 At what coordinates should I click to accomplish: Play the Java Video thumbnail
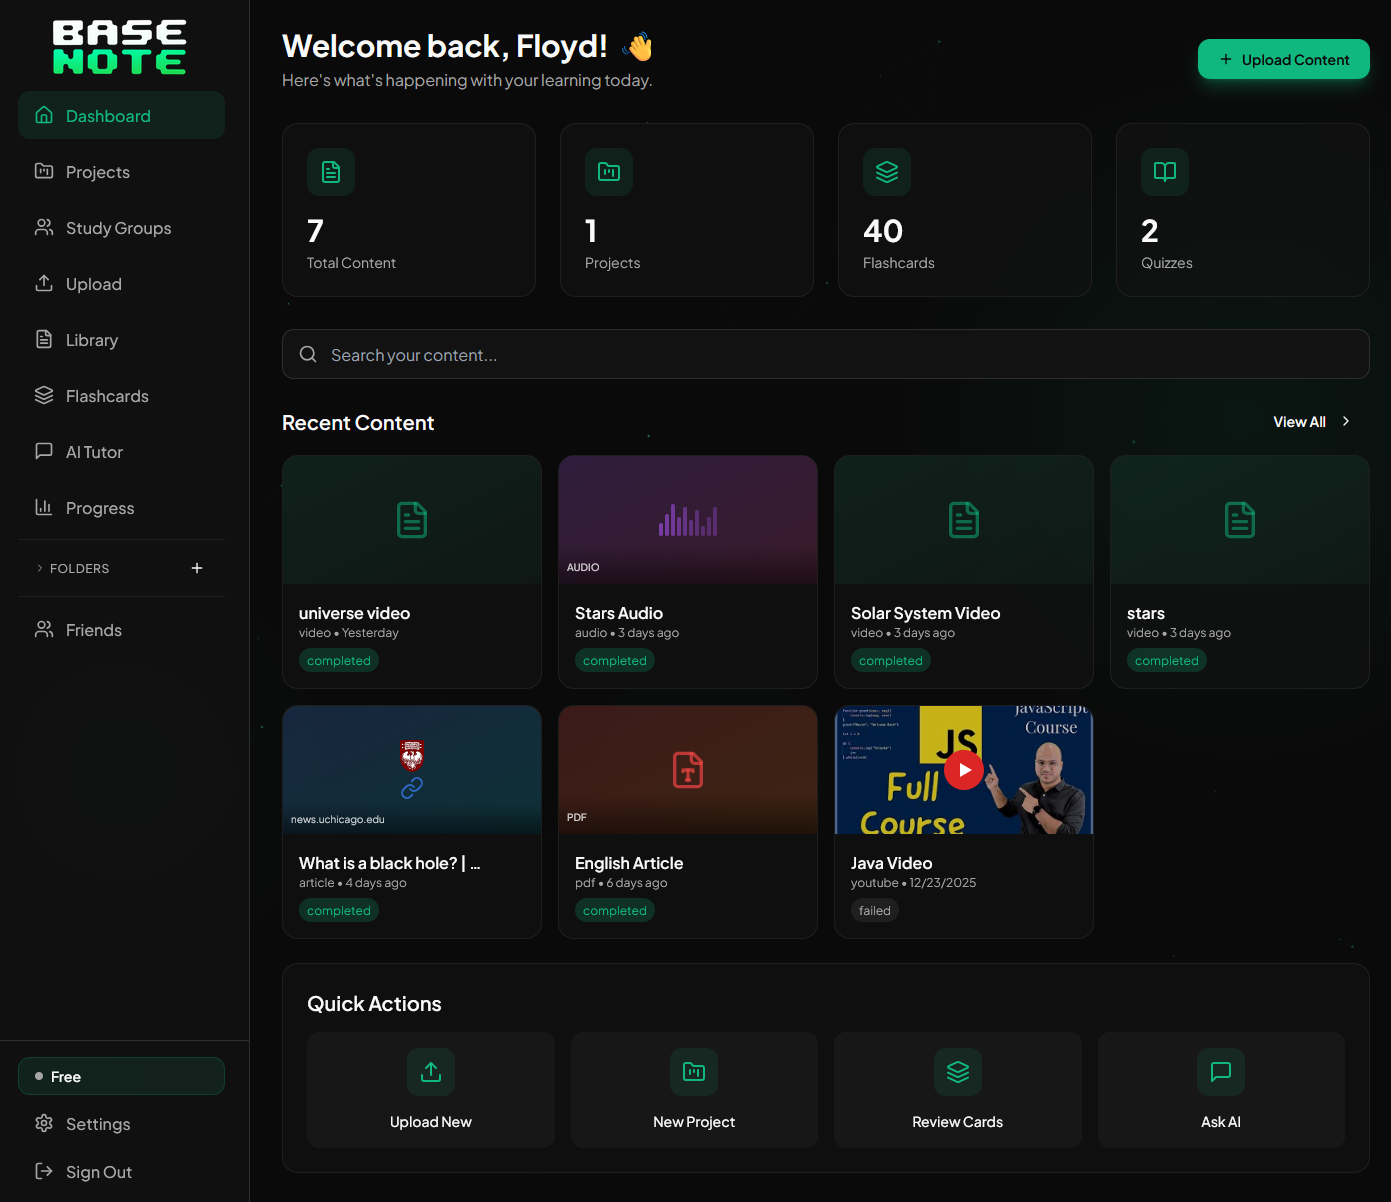(x=963, y=769)
